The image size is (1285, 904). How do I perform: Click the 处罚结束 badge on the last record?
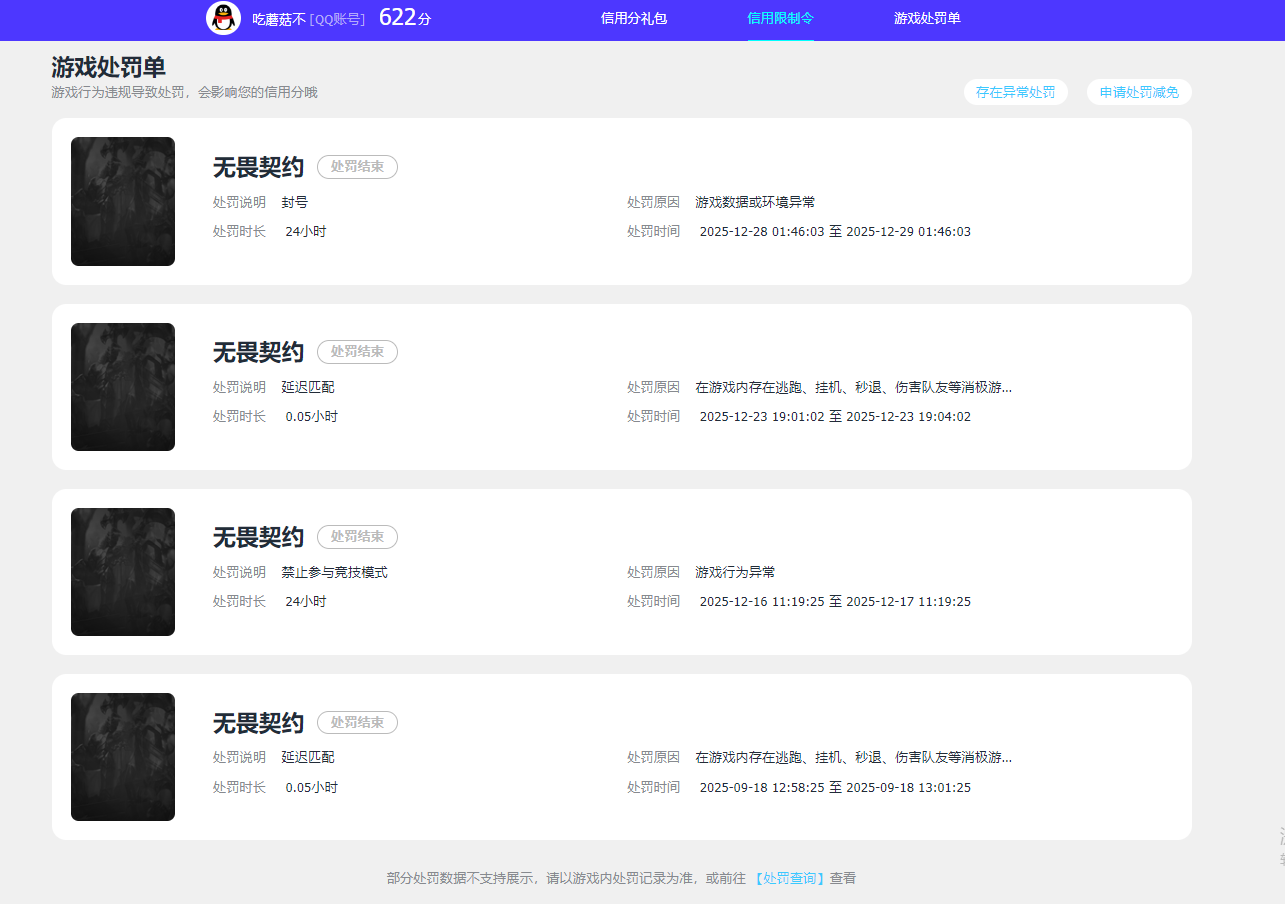coord(357,721)
